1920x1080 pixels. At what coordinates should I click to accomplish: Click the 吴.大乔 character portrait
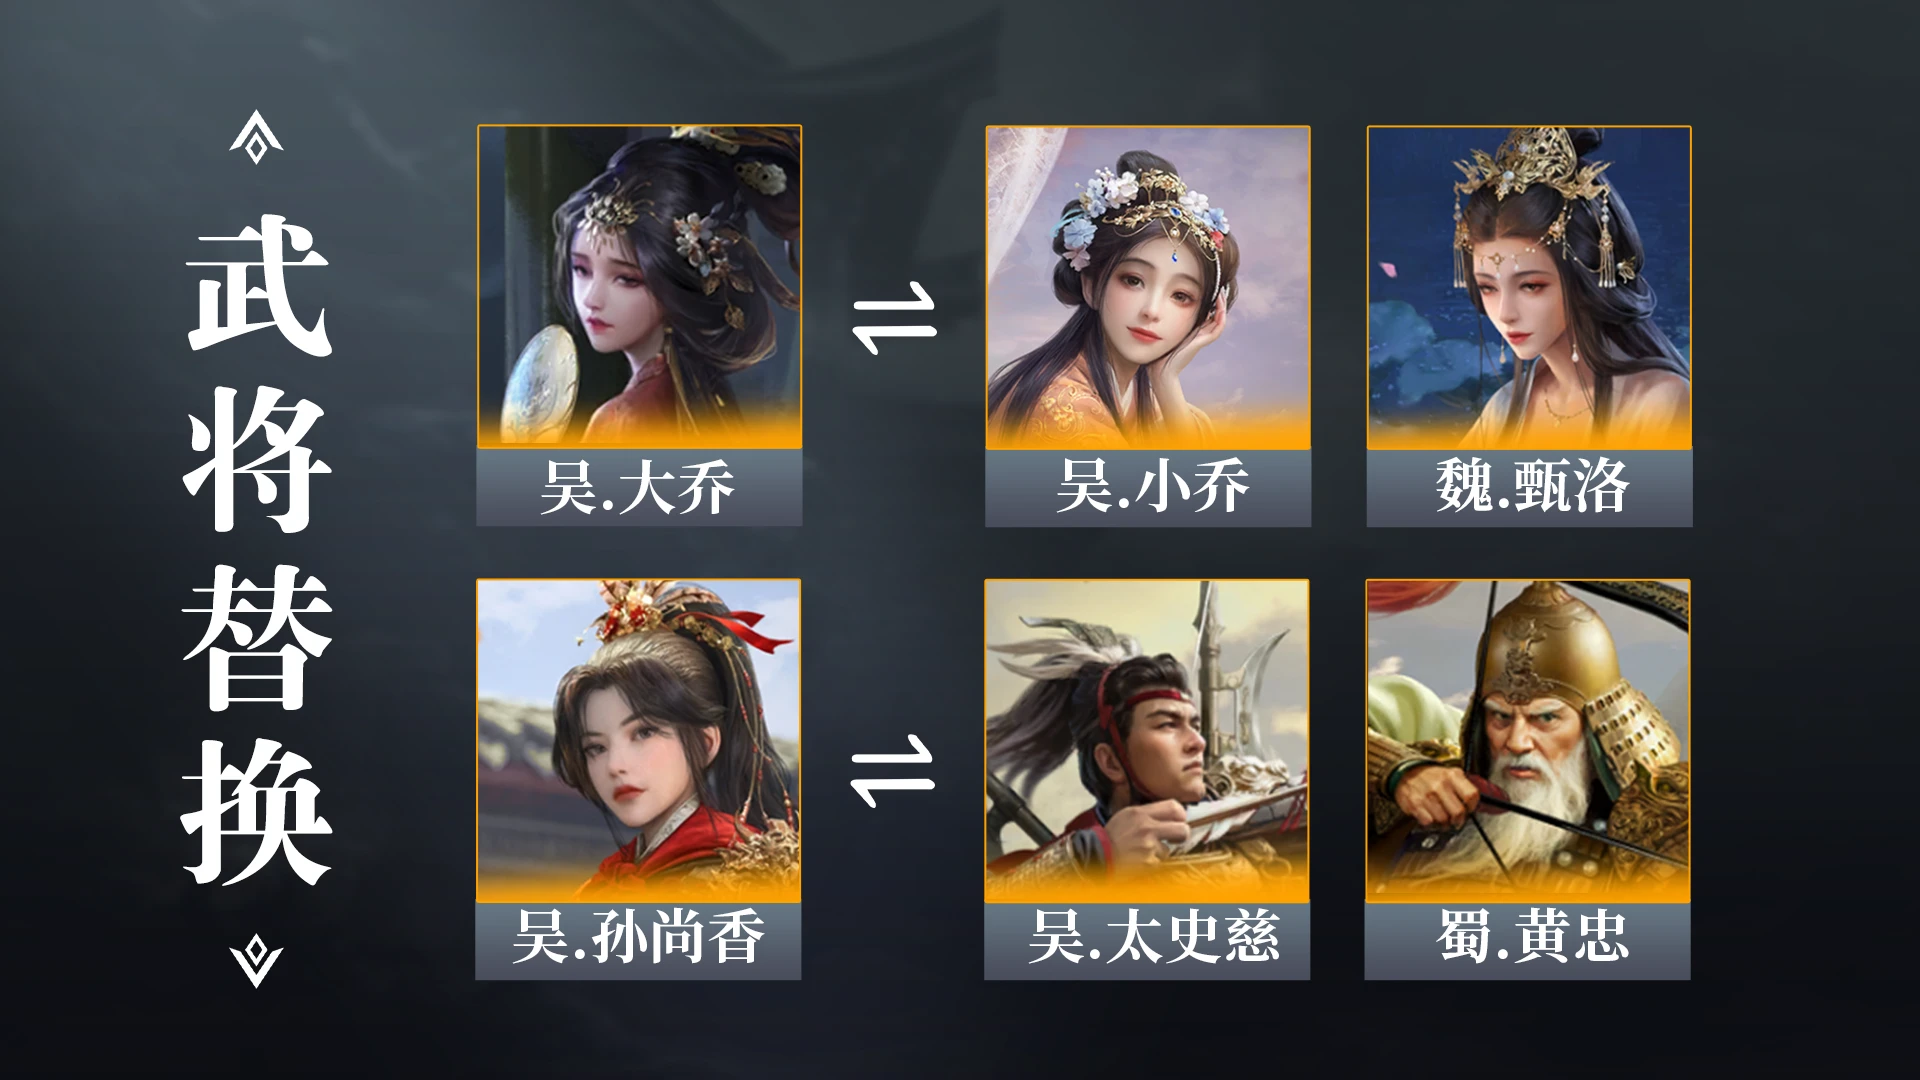click(x=639, y=287)
